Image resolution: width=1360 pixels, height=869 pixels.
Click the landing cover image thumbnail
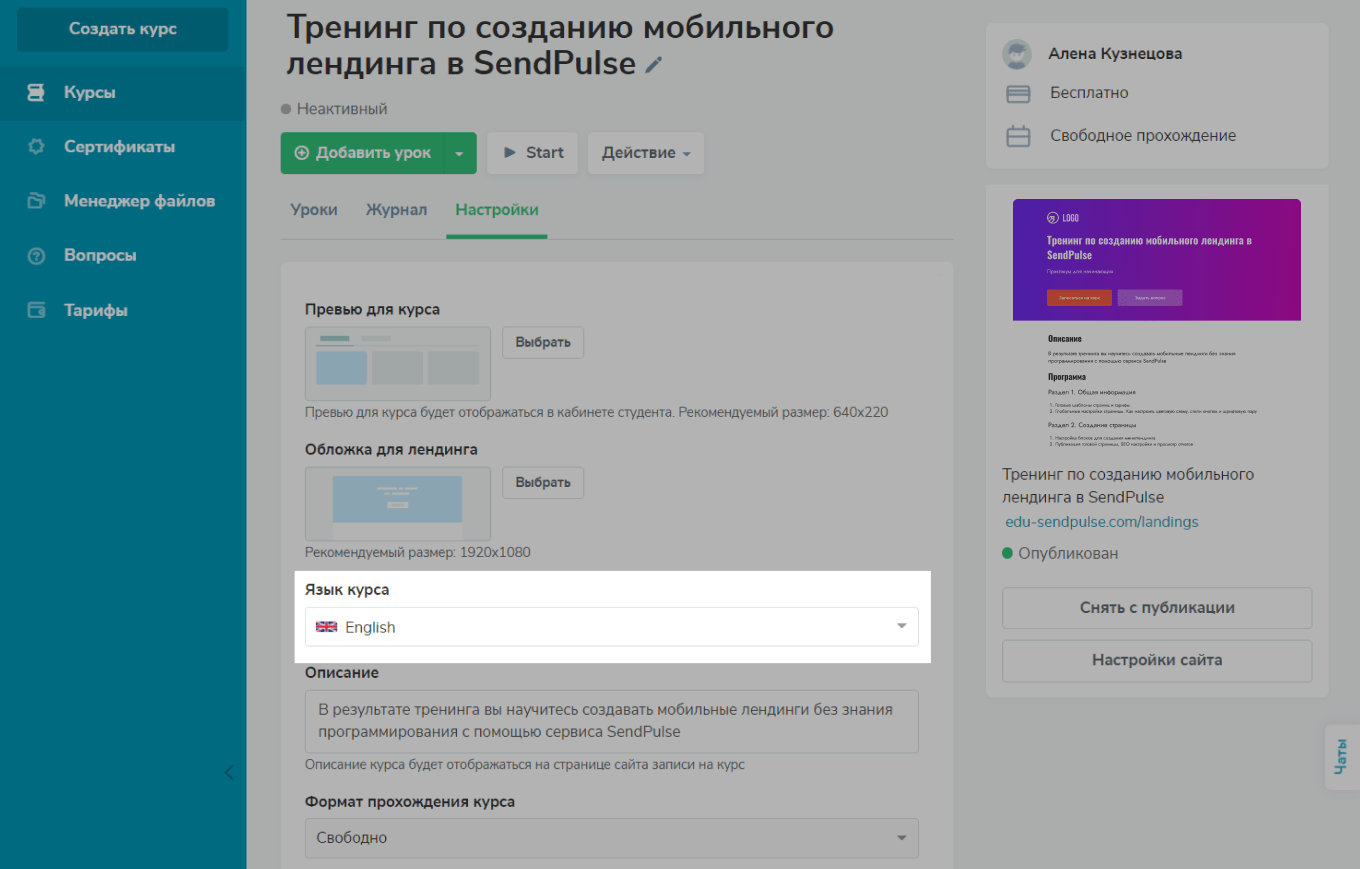click(x=398, y=504)
